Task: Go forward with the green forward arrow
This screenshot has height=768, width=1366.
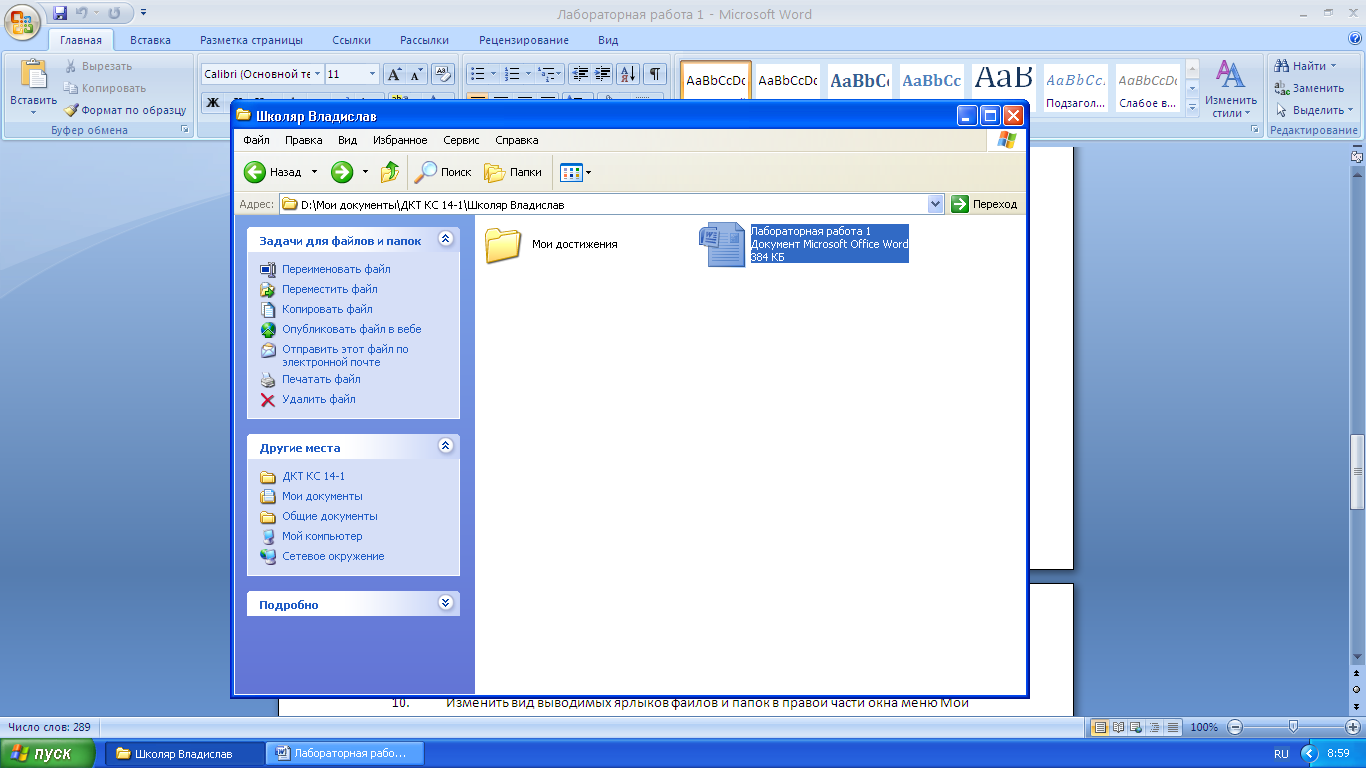Action: [342, 172]
